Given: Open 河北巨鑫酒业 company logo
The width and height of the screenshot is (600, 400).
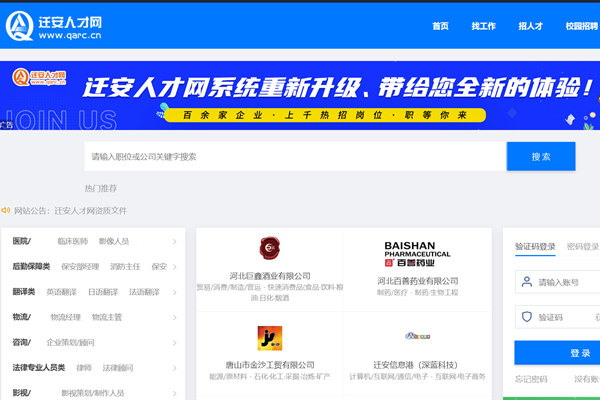Looking at the screenshot, I should point(269,248).
